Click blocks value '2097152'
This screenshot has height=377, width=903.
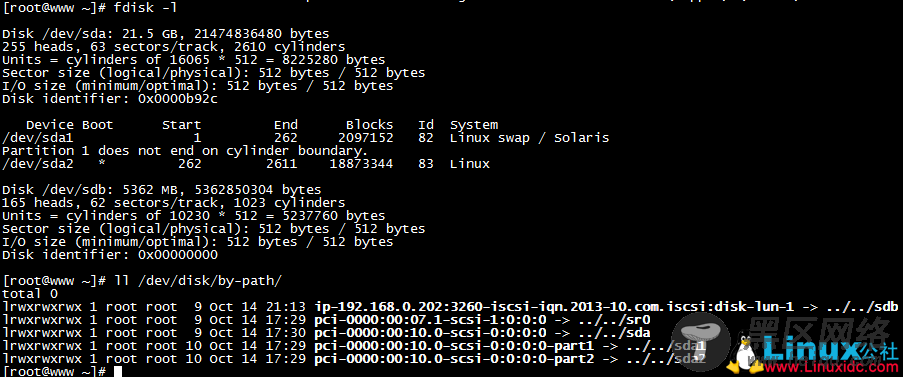tap(366, 138)
